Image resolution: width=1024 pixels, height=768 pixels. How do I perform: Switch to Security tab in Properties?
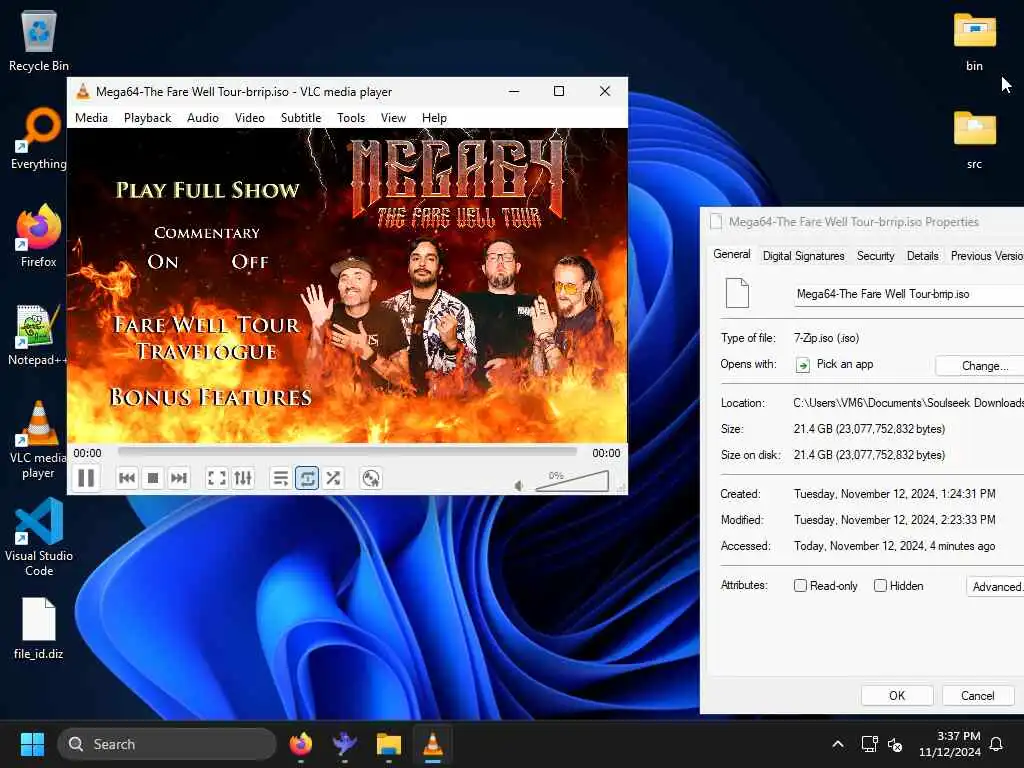(875, 256)
